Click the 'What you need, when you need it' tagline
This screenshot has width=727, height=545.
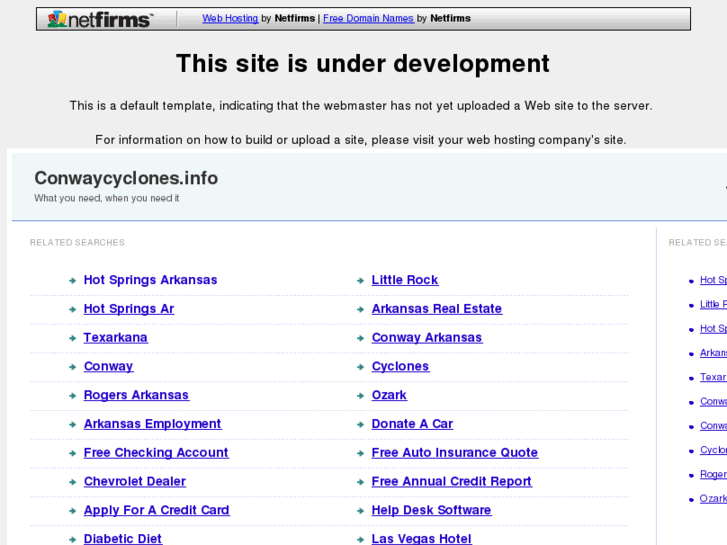tap(107, 198)
